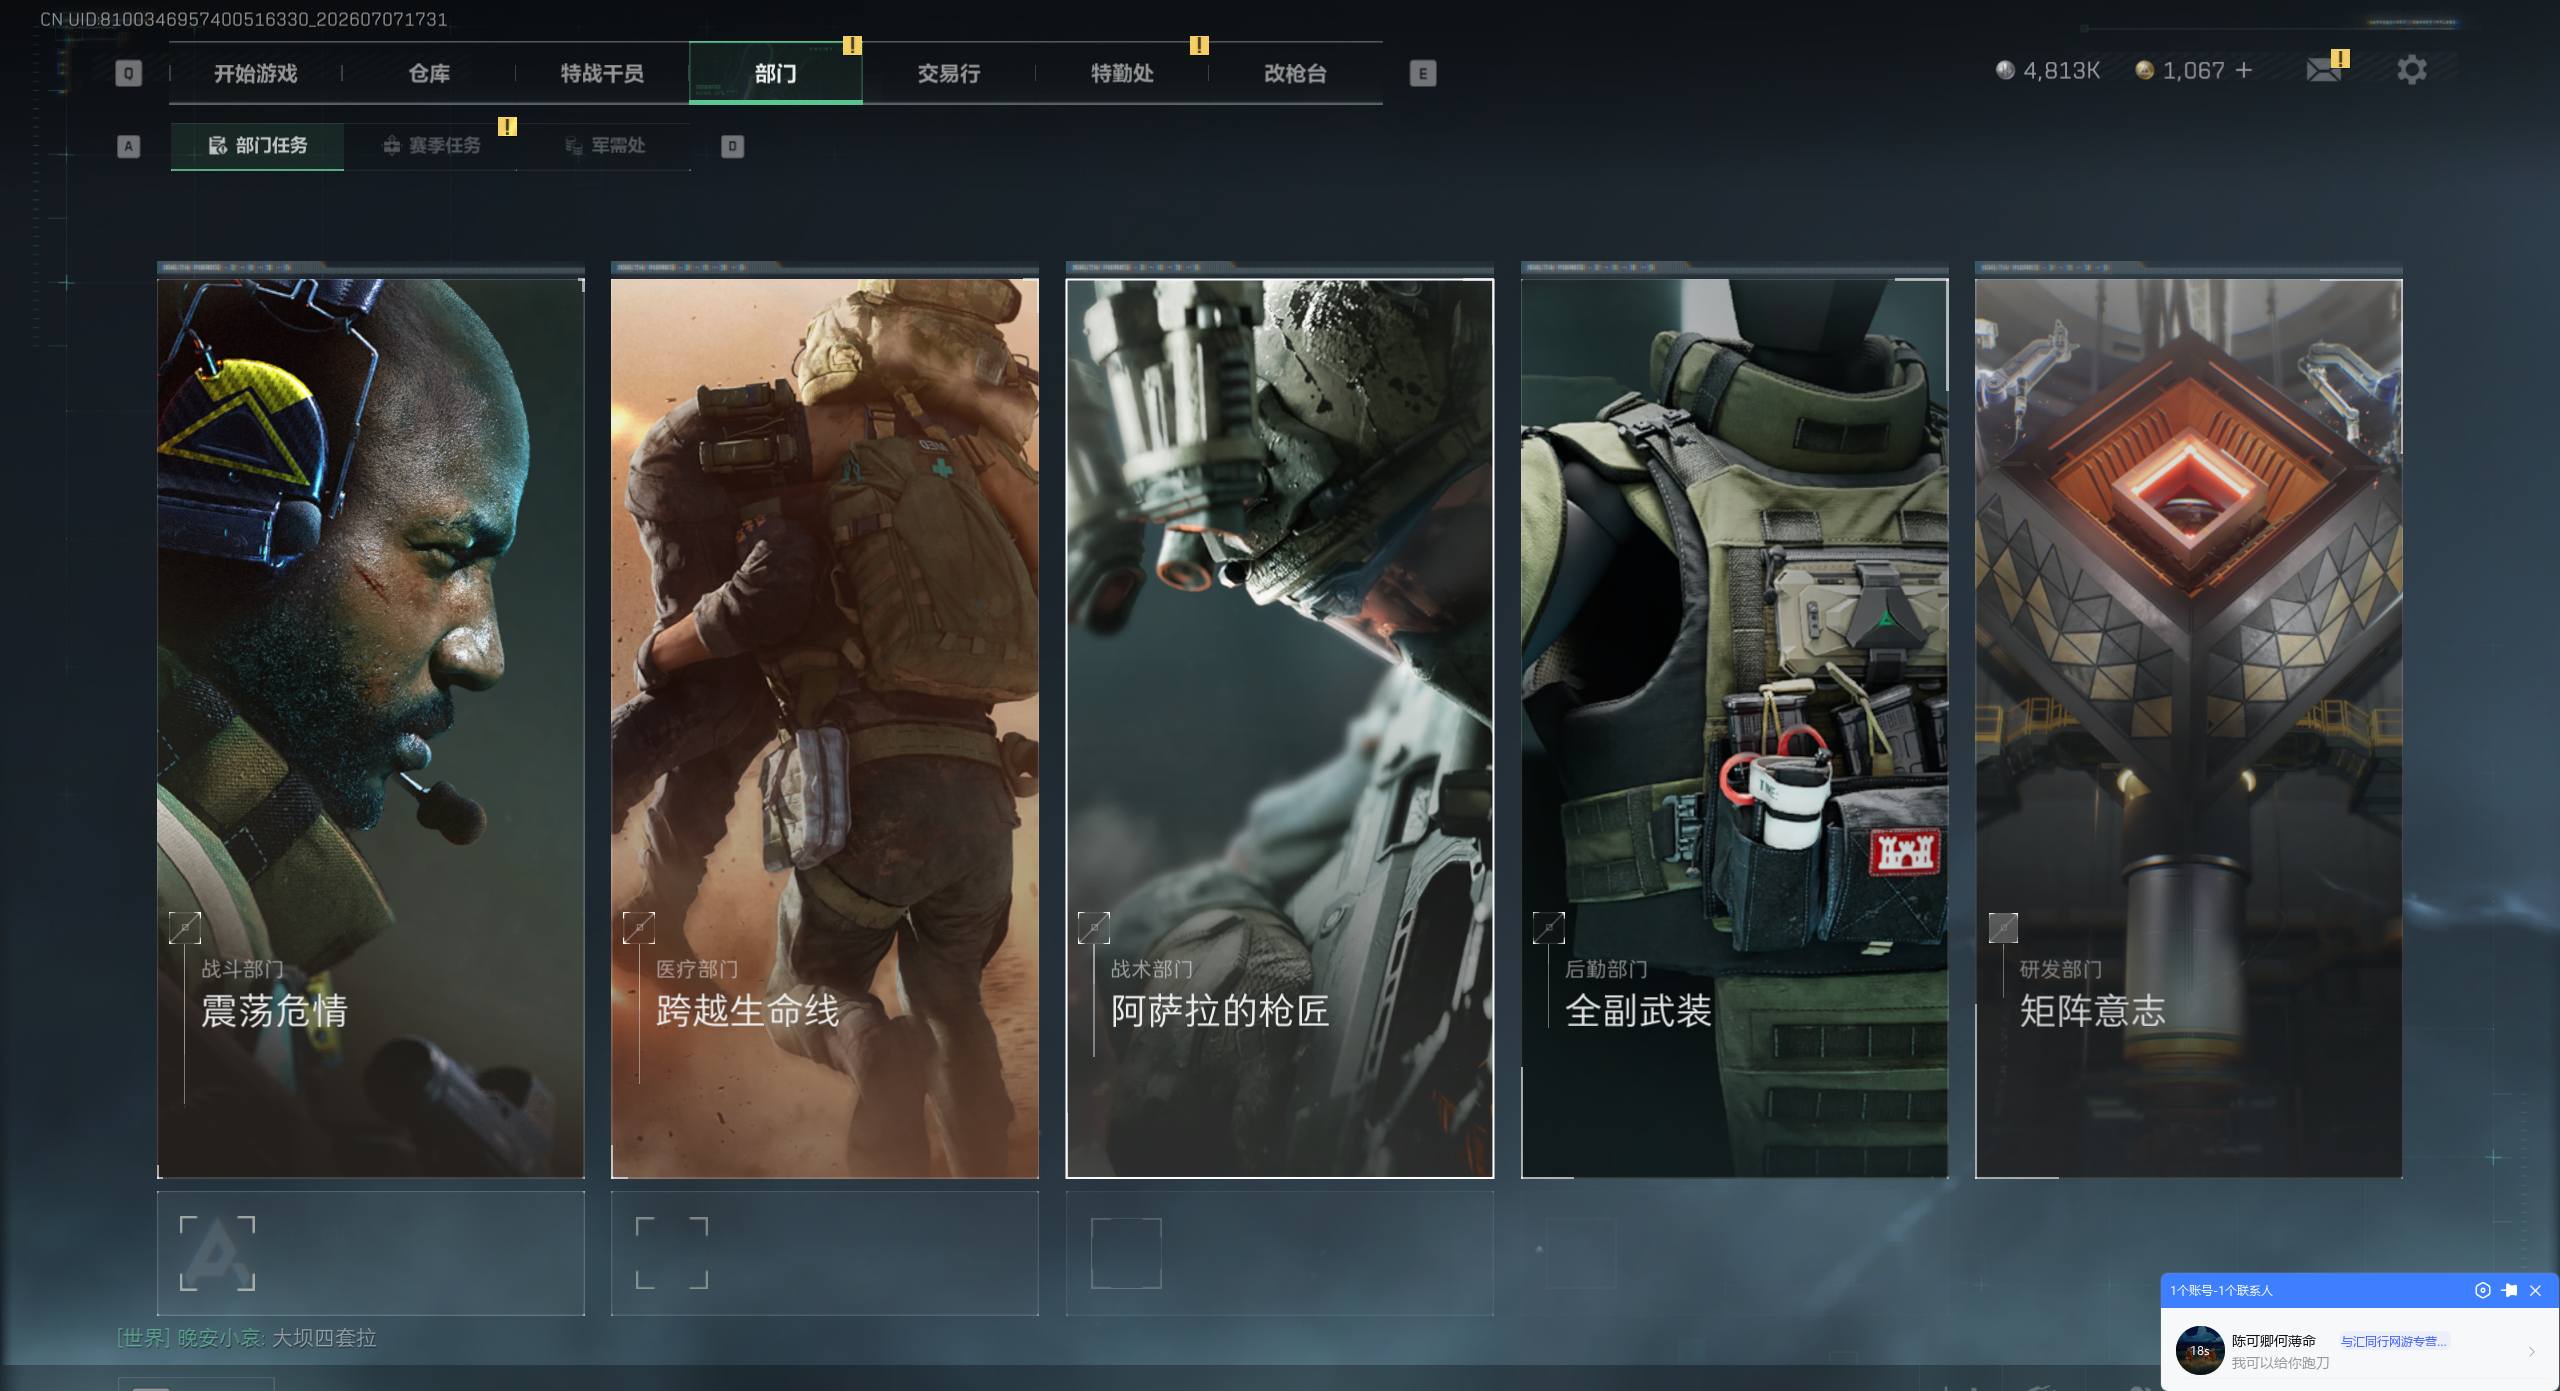The image size is (2560, 1391).
Task: Open the mail envelope icon
Action: 2323,70
